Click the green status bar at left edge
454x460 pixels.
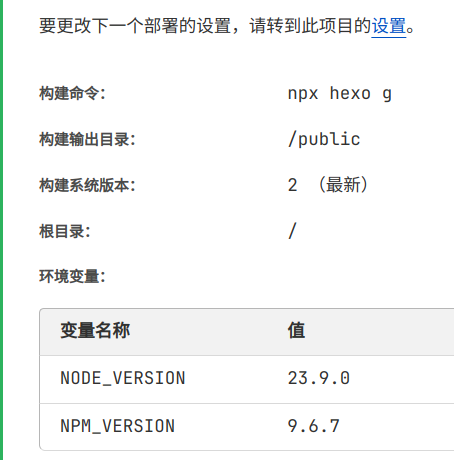pyautogui.click(x=1, y=230)
